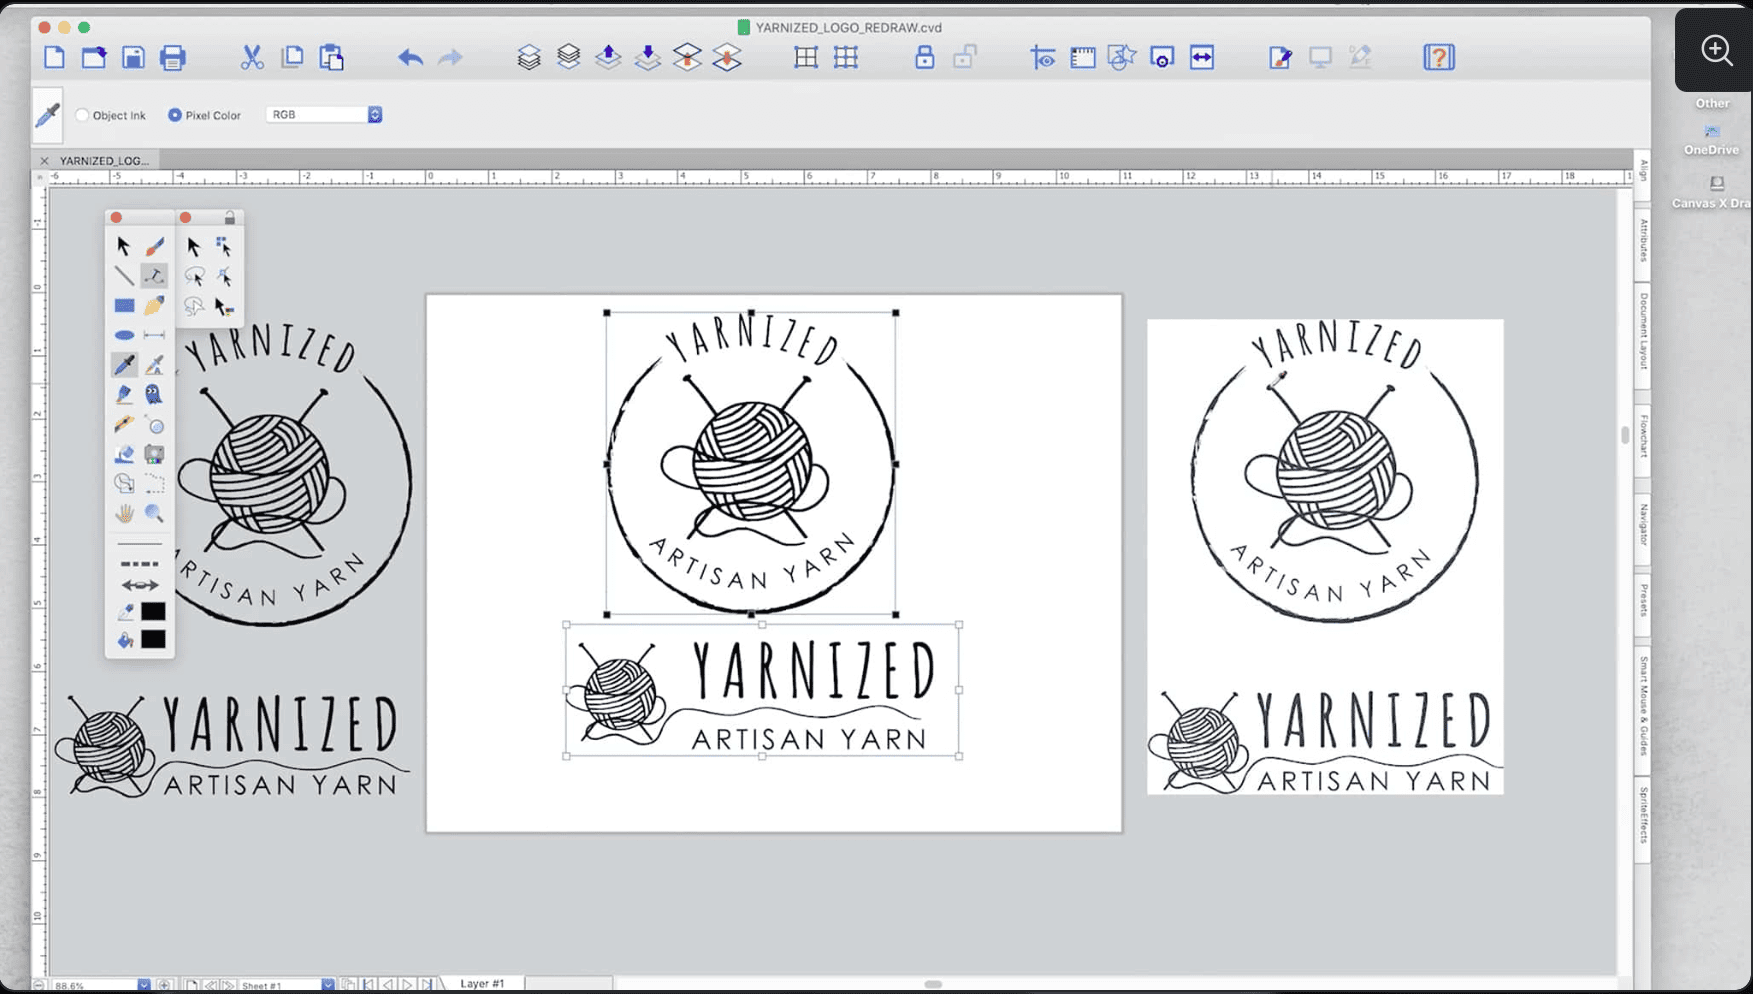Open the Navigator docked panel tab

1643,525
